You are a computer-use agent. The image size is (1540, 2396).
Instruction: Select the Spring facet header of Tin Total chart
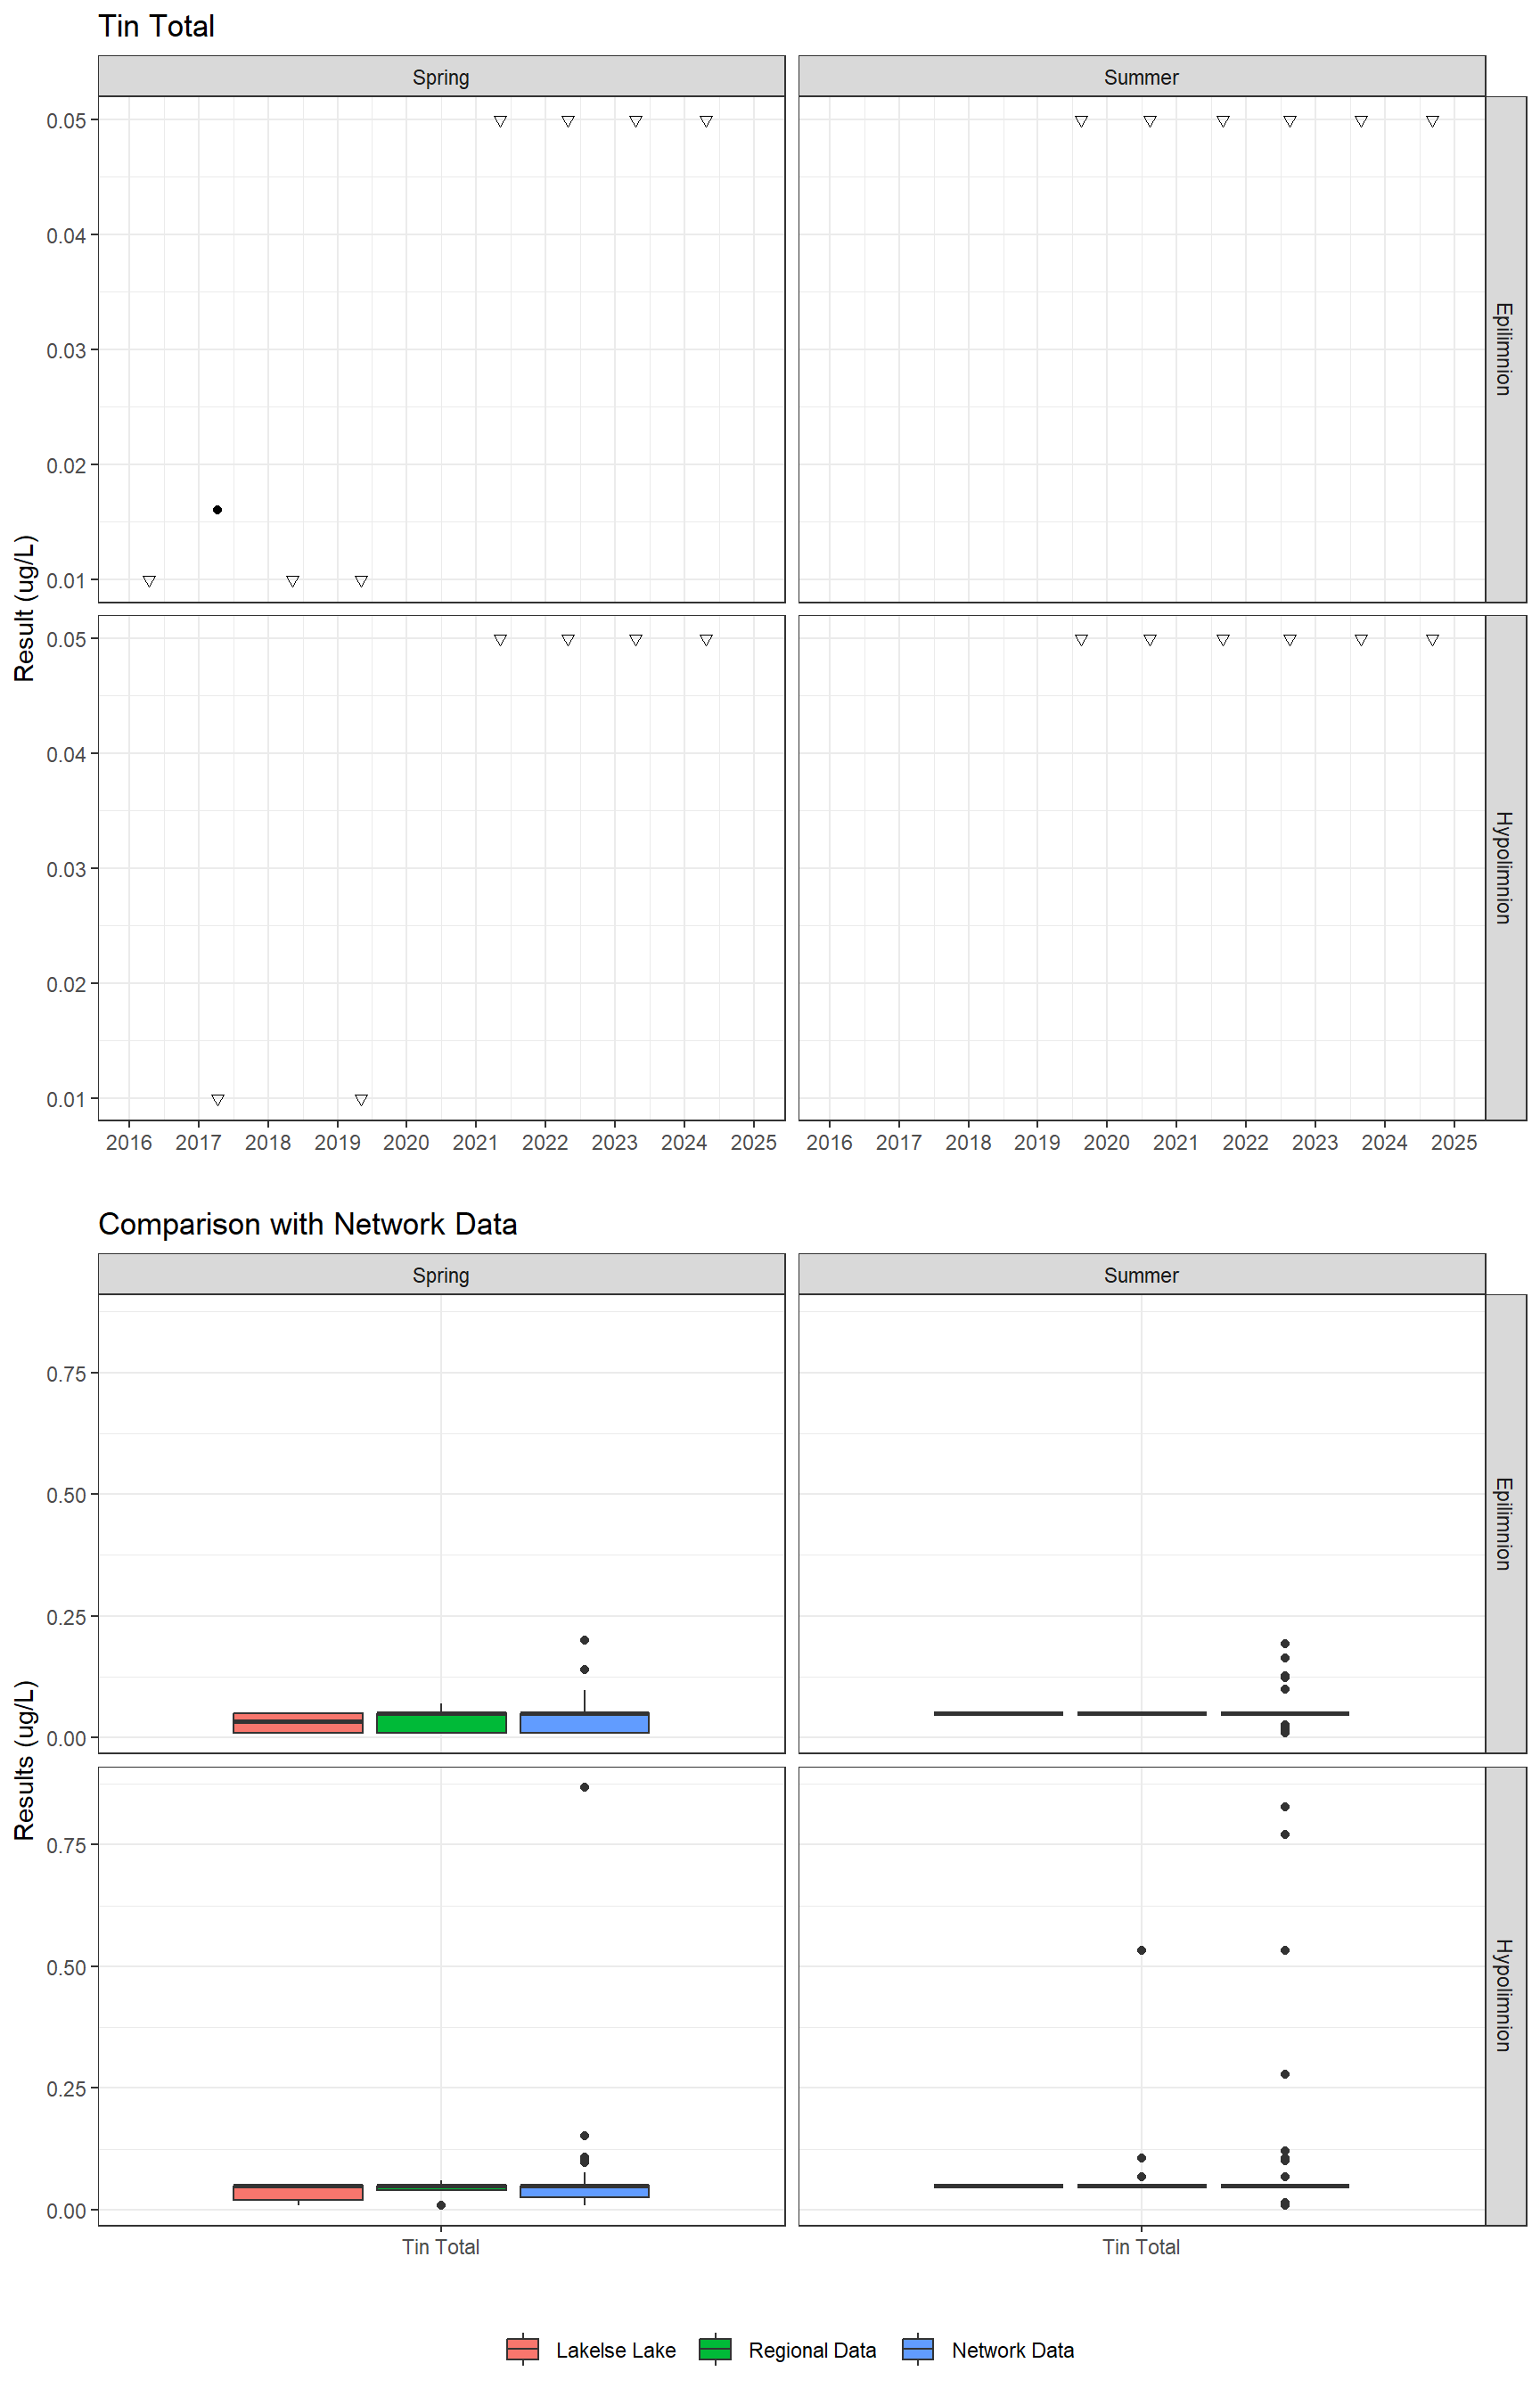pyautogui.click(x=441, y=77)
